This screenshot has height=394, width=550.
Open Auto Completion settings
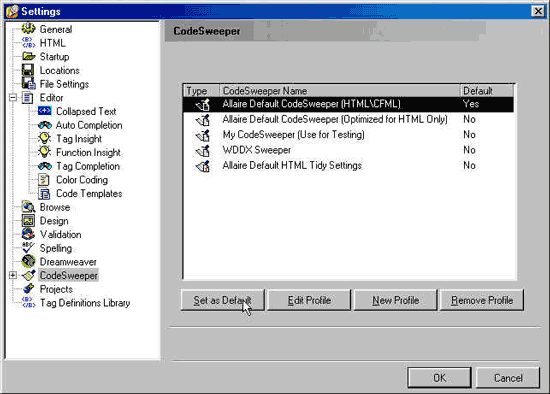coord(89,125)
